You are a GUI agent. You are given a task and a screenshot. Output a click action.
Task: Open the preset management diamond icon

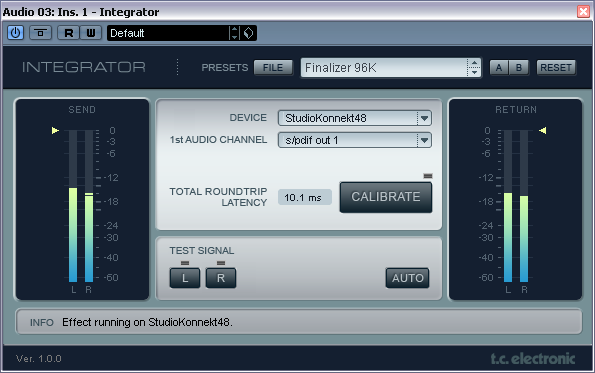tap(249, 33)
